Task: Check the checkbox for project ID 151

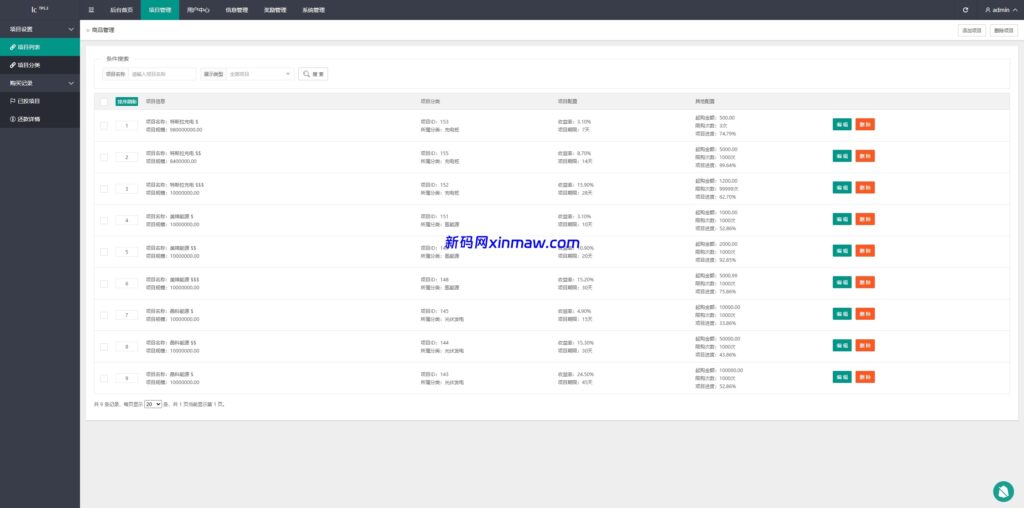Action: point(104,220)
